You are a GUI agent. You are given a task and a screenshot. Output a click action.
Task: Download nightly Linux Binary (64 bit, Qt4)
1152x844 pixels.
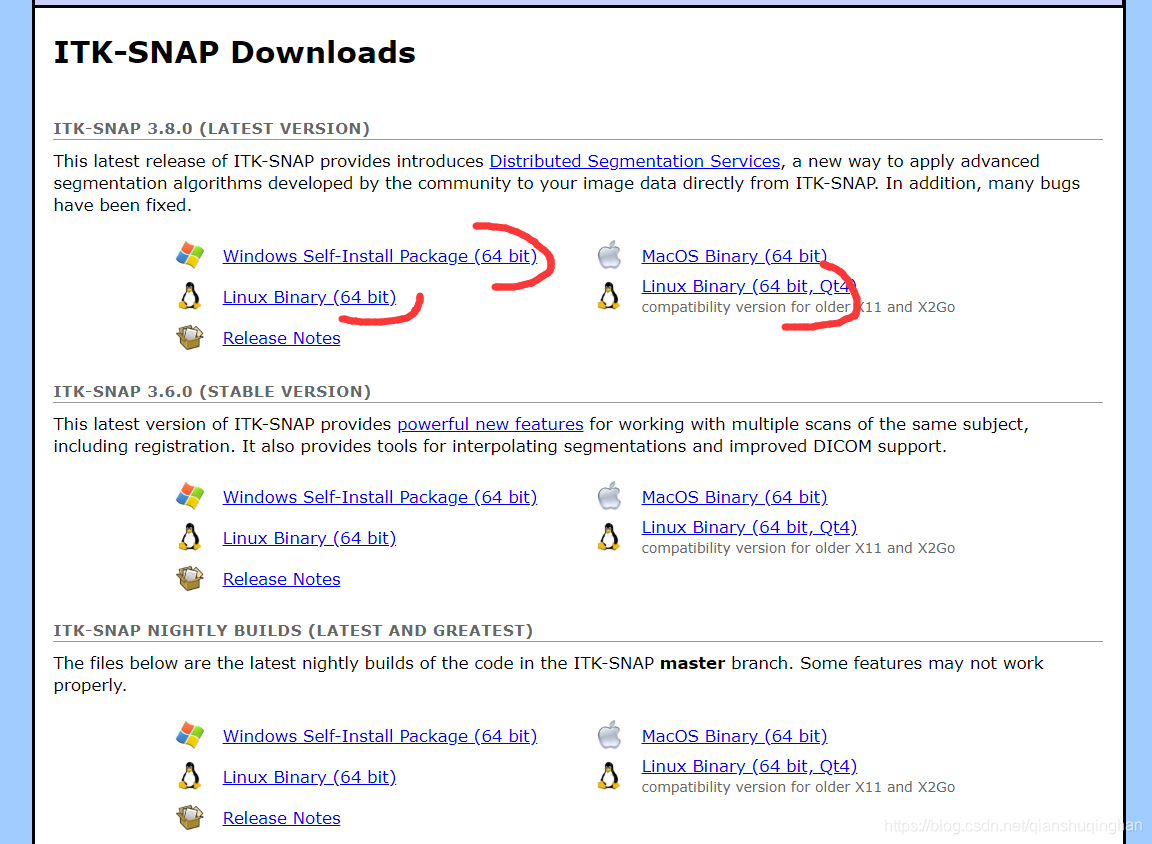click(749, 765)
